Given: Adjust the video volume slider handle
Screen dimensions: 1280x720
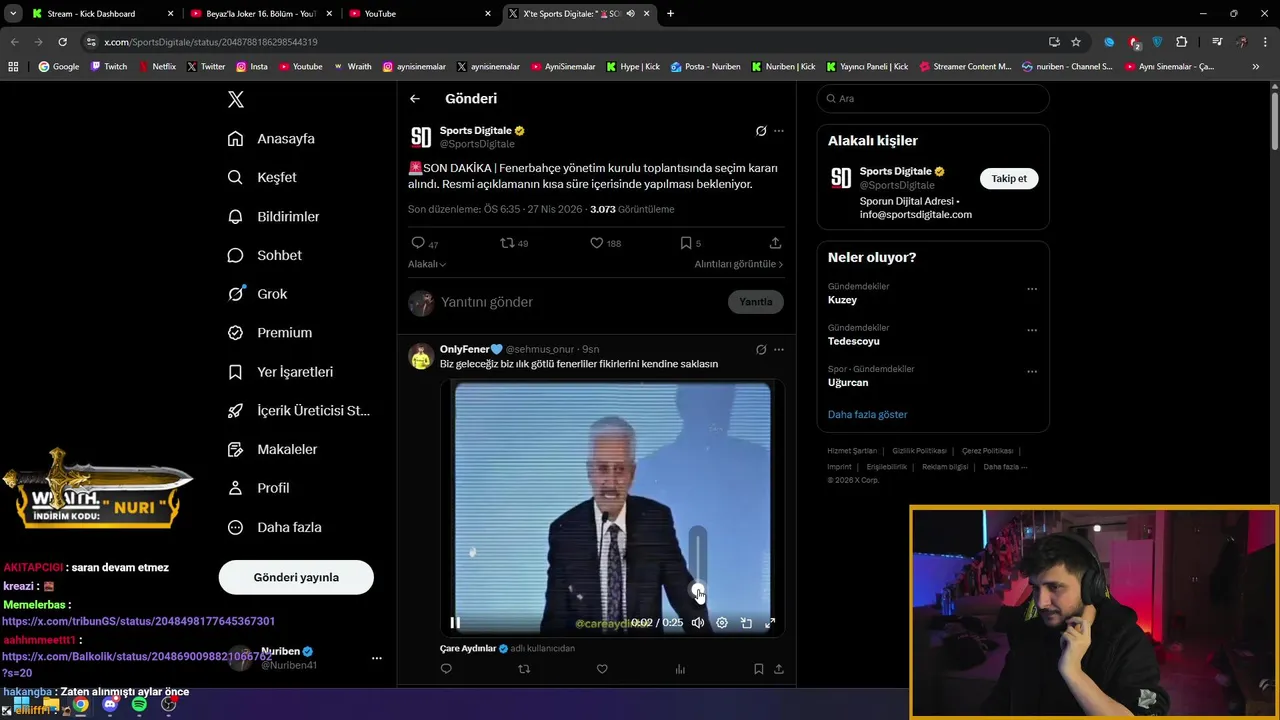Looking at the screenshot, I should click(698, 589).
